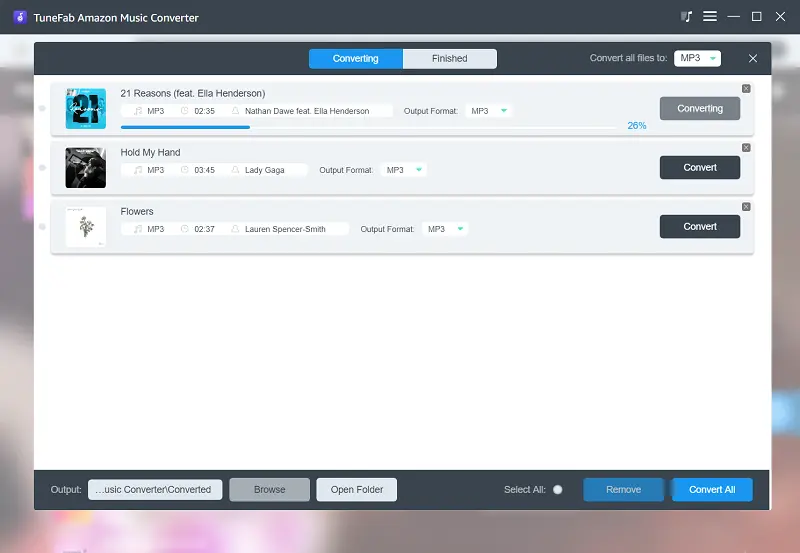
Task: Switch to the Converting tab
Action: [x=356, y=59]
